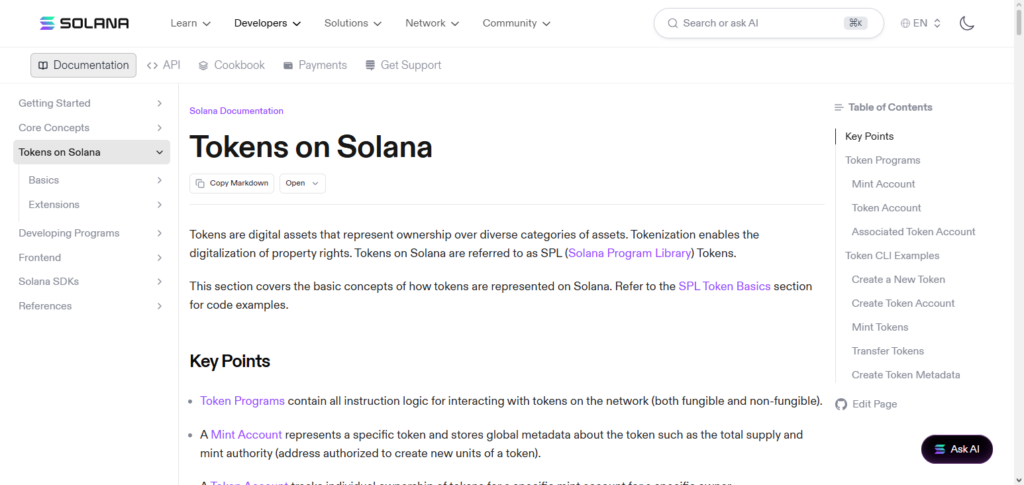Expand Frontend sidebar section
Image resolution: width=1024 pixels, height=485 pixels.
tap(91, 258)
